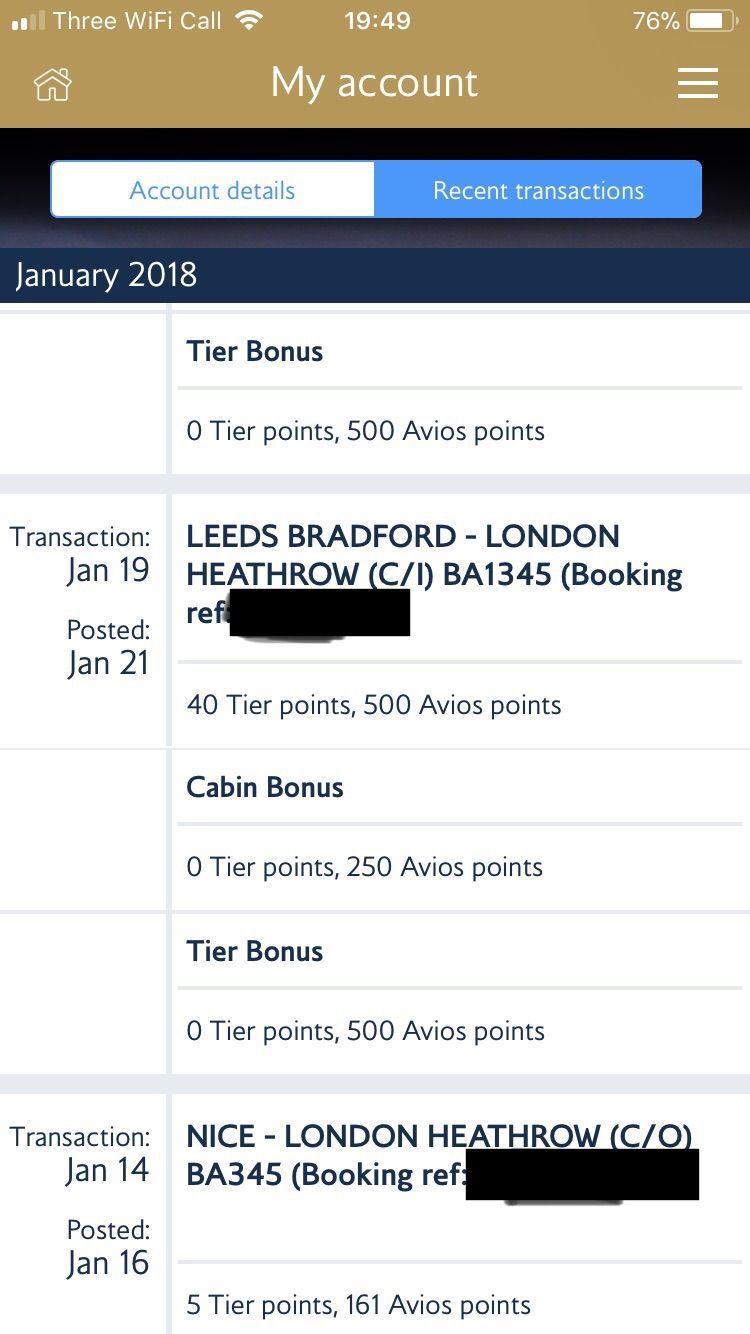This screenshot has width=750, height=1334.
Task: Tap the Jan 19 transaction date
Action: (108, 570)
